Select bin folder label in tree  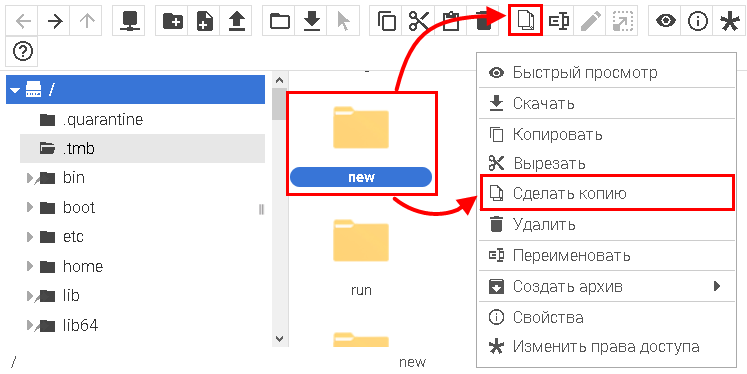point(73,178)
